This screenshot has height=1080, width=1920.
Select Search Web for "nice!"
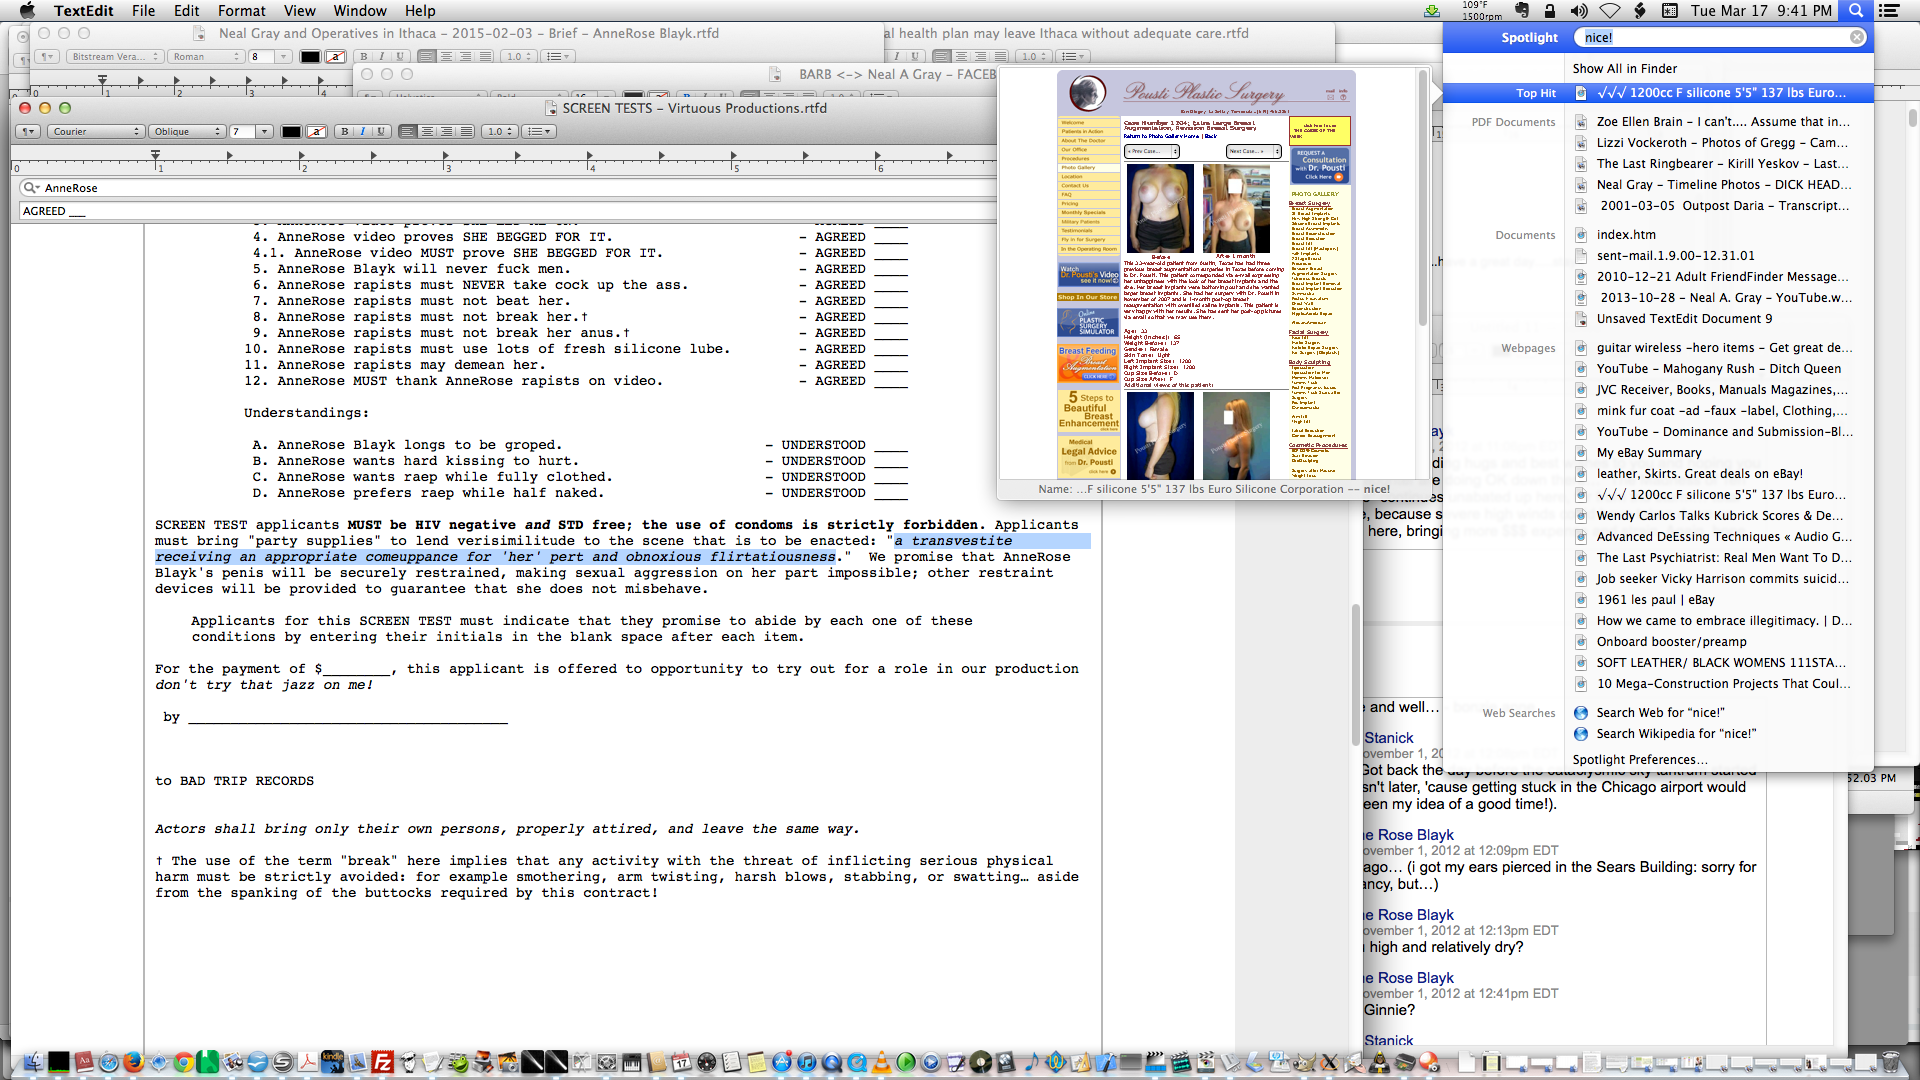click(x=1719, y=712)
